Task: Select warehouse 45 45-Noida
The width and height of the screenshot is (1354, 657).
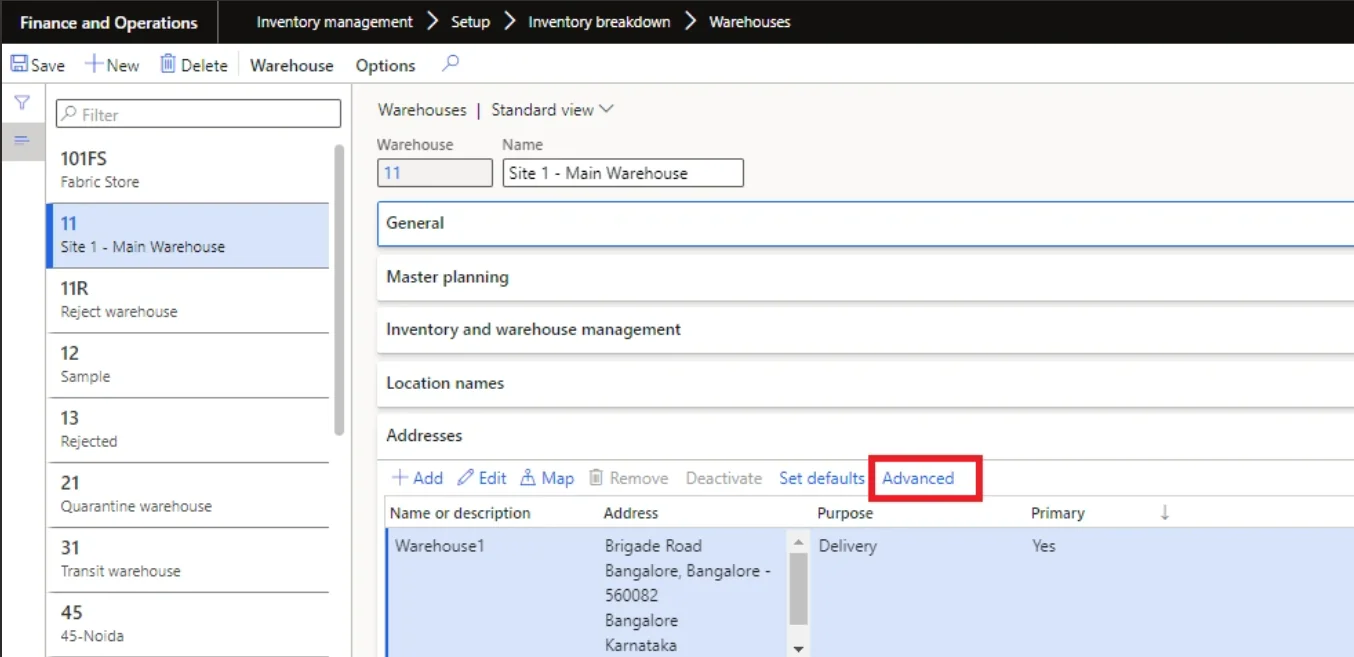Action: click(188, 625)
